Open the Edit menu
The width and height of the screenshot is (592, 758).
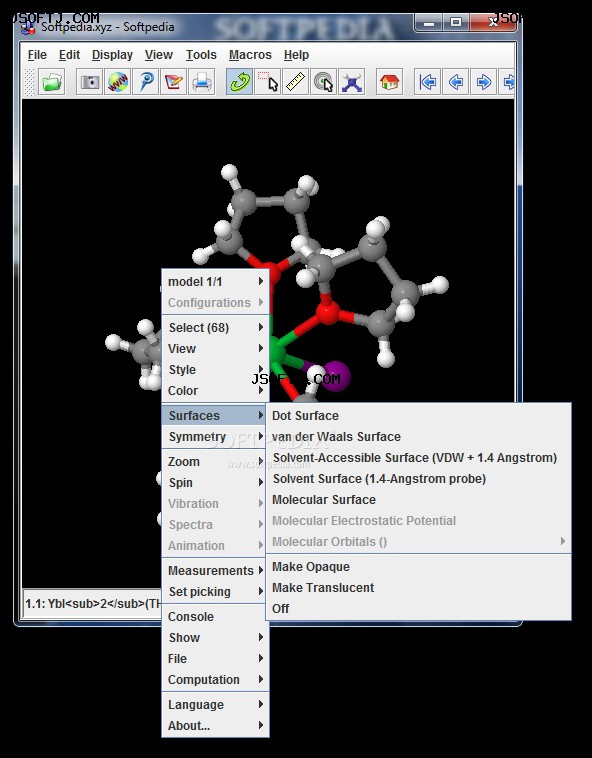[69, 55]
